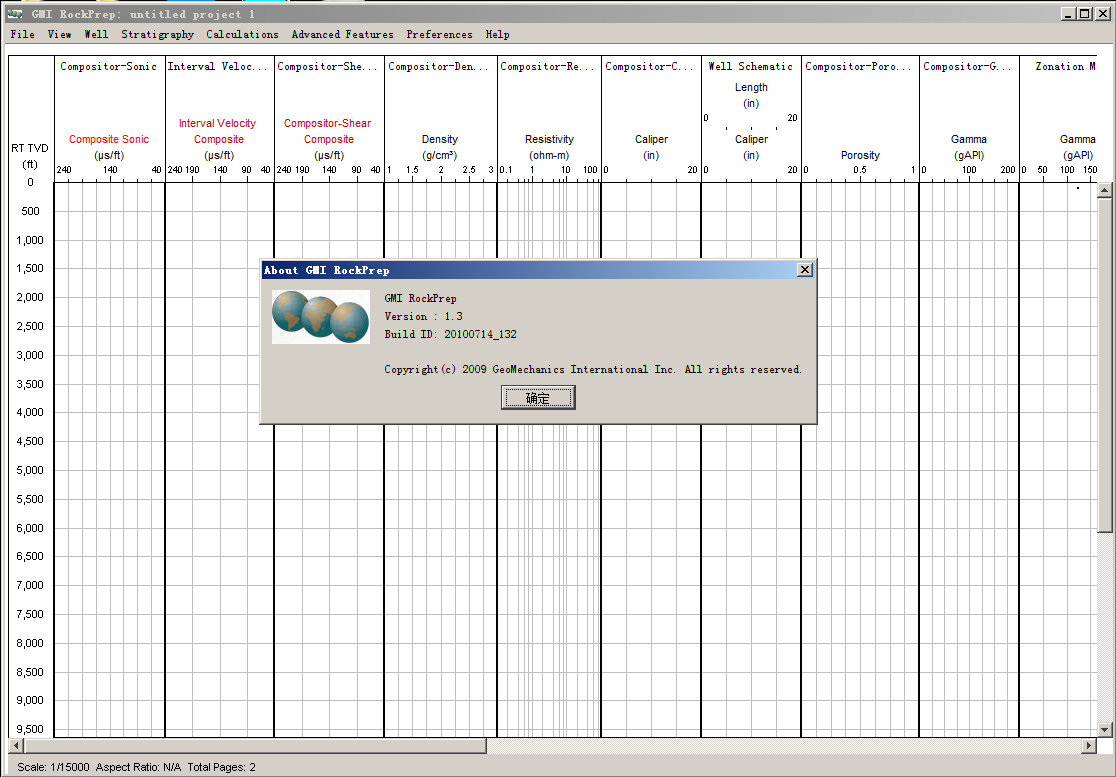Click the vertical scrollbar down arrow
The image size is (1116, 777).
[x=1105, y=729]
